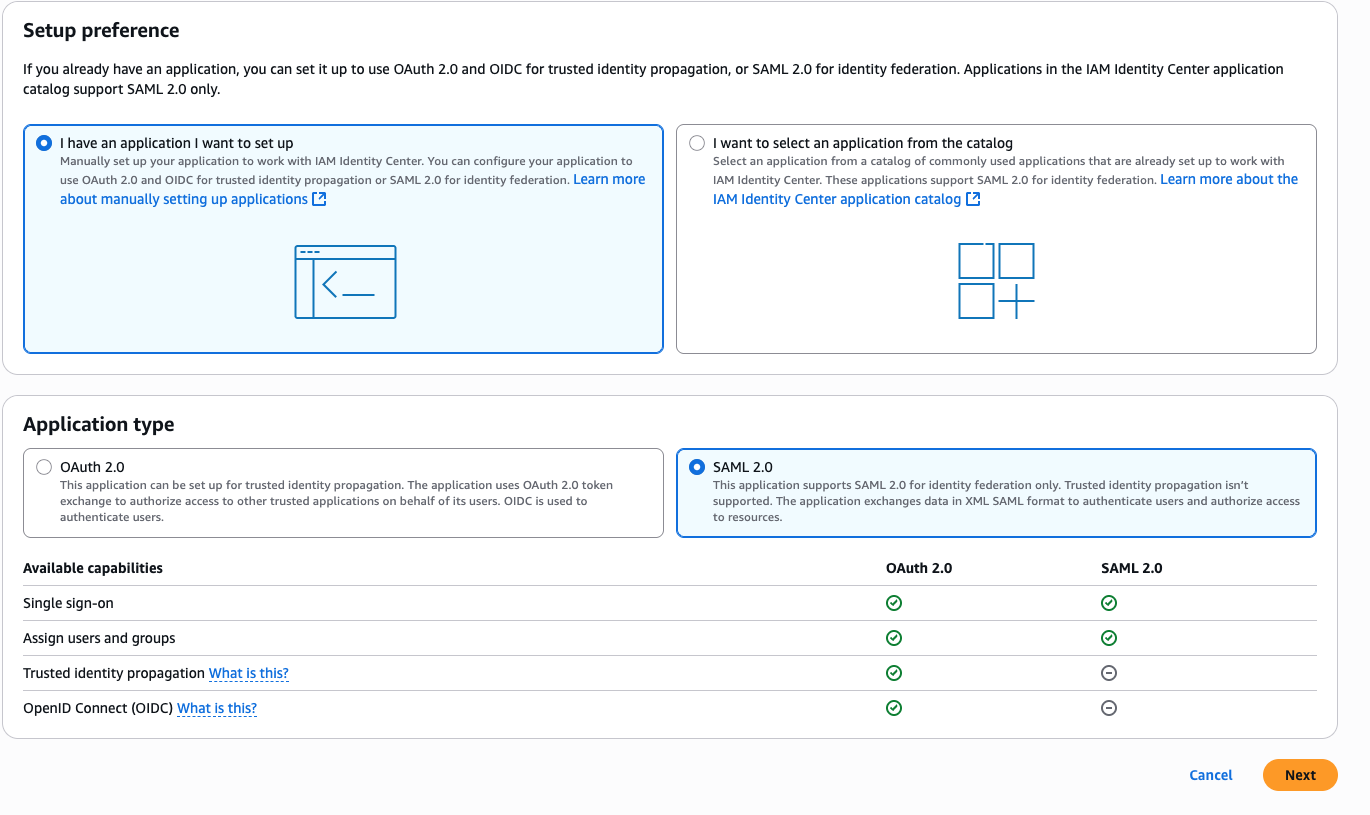Image resolution: width=1370 pixels, height=815 pixels.
Task: Click SAML 2.0 unsupported icon for Trusted identity propagation
Action: pyautogui.click(x=1109, y=673)
